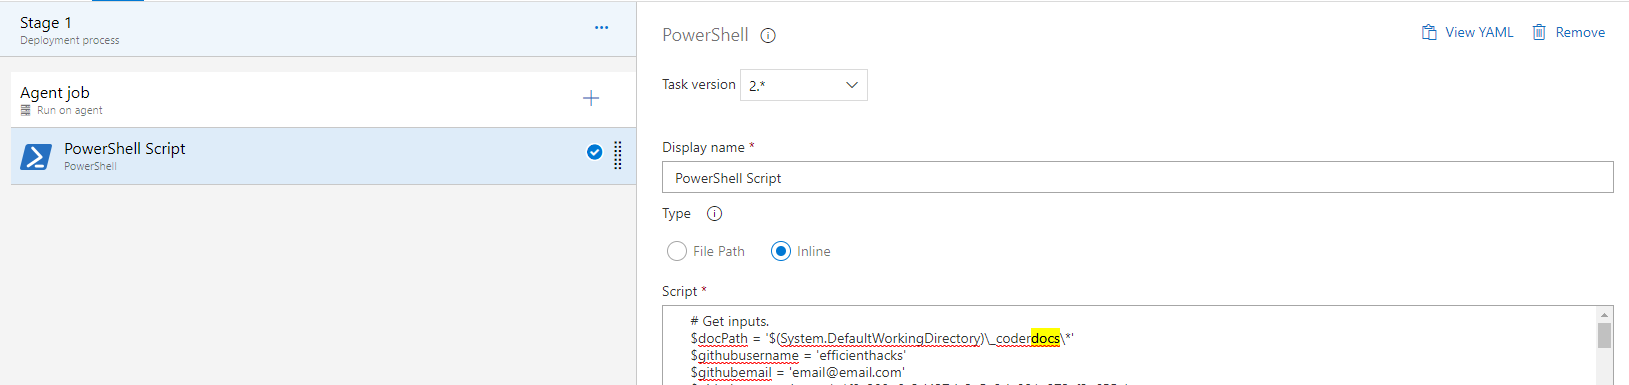Expand Task version list via chevron arrow
The height and width of the screenshot is (385, 1629).
852,85
